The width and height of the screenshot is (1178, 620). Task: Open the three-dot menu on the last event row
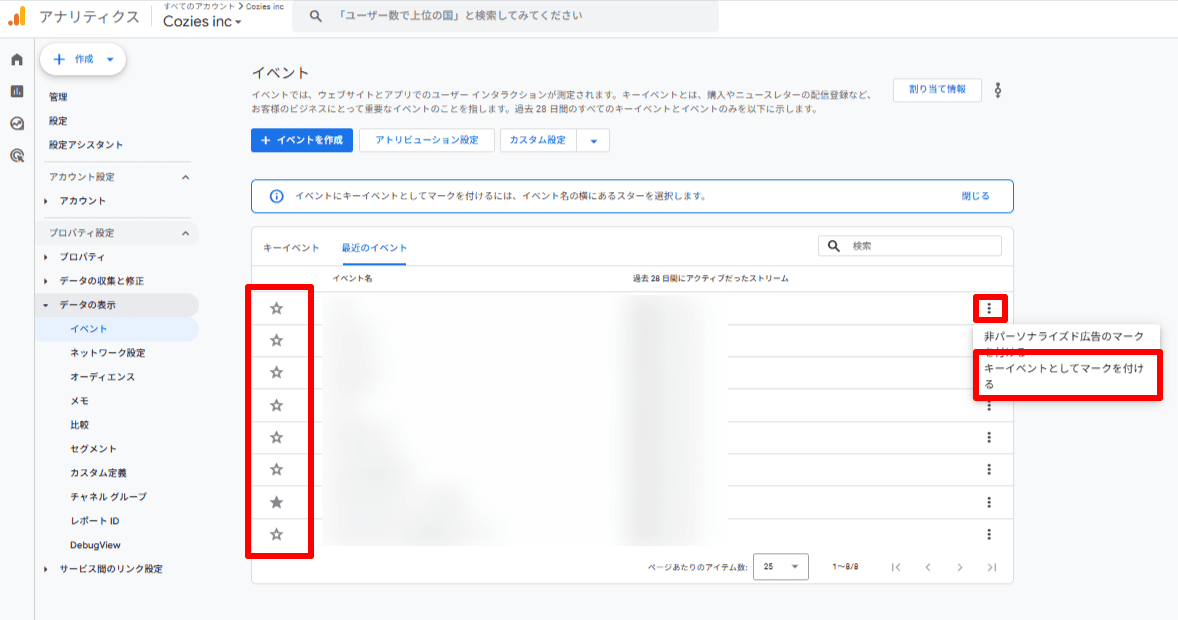[988, 535]
